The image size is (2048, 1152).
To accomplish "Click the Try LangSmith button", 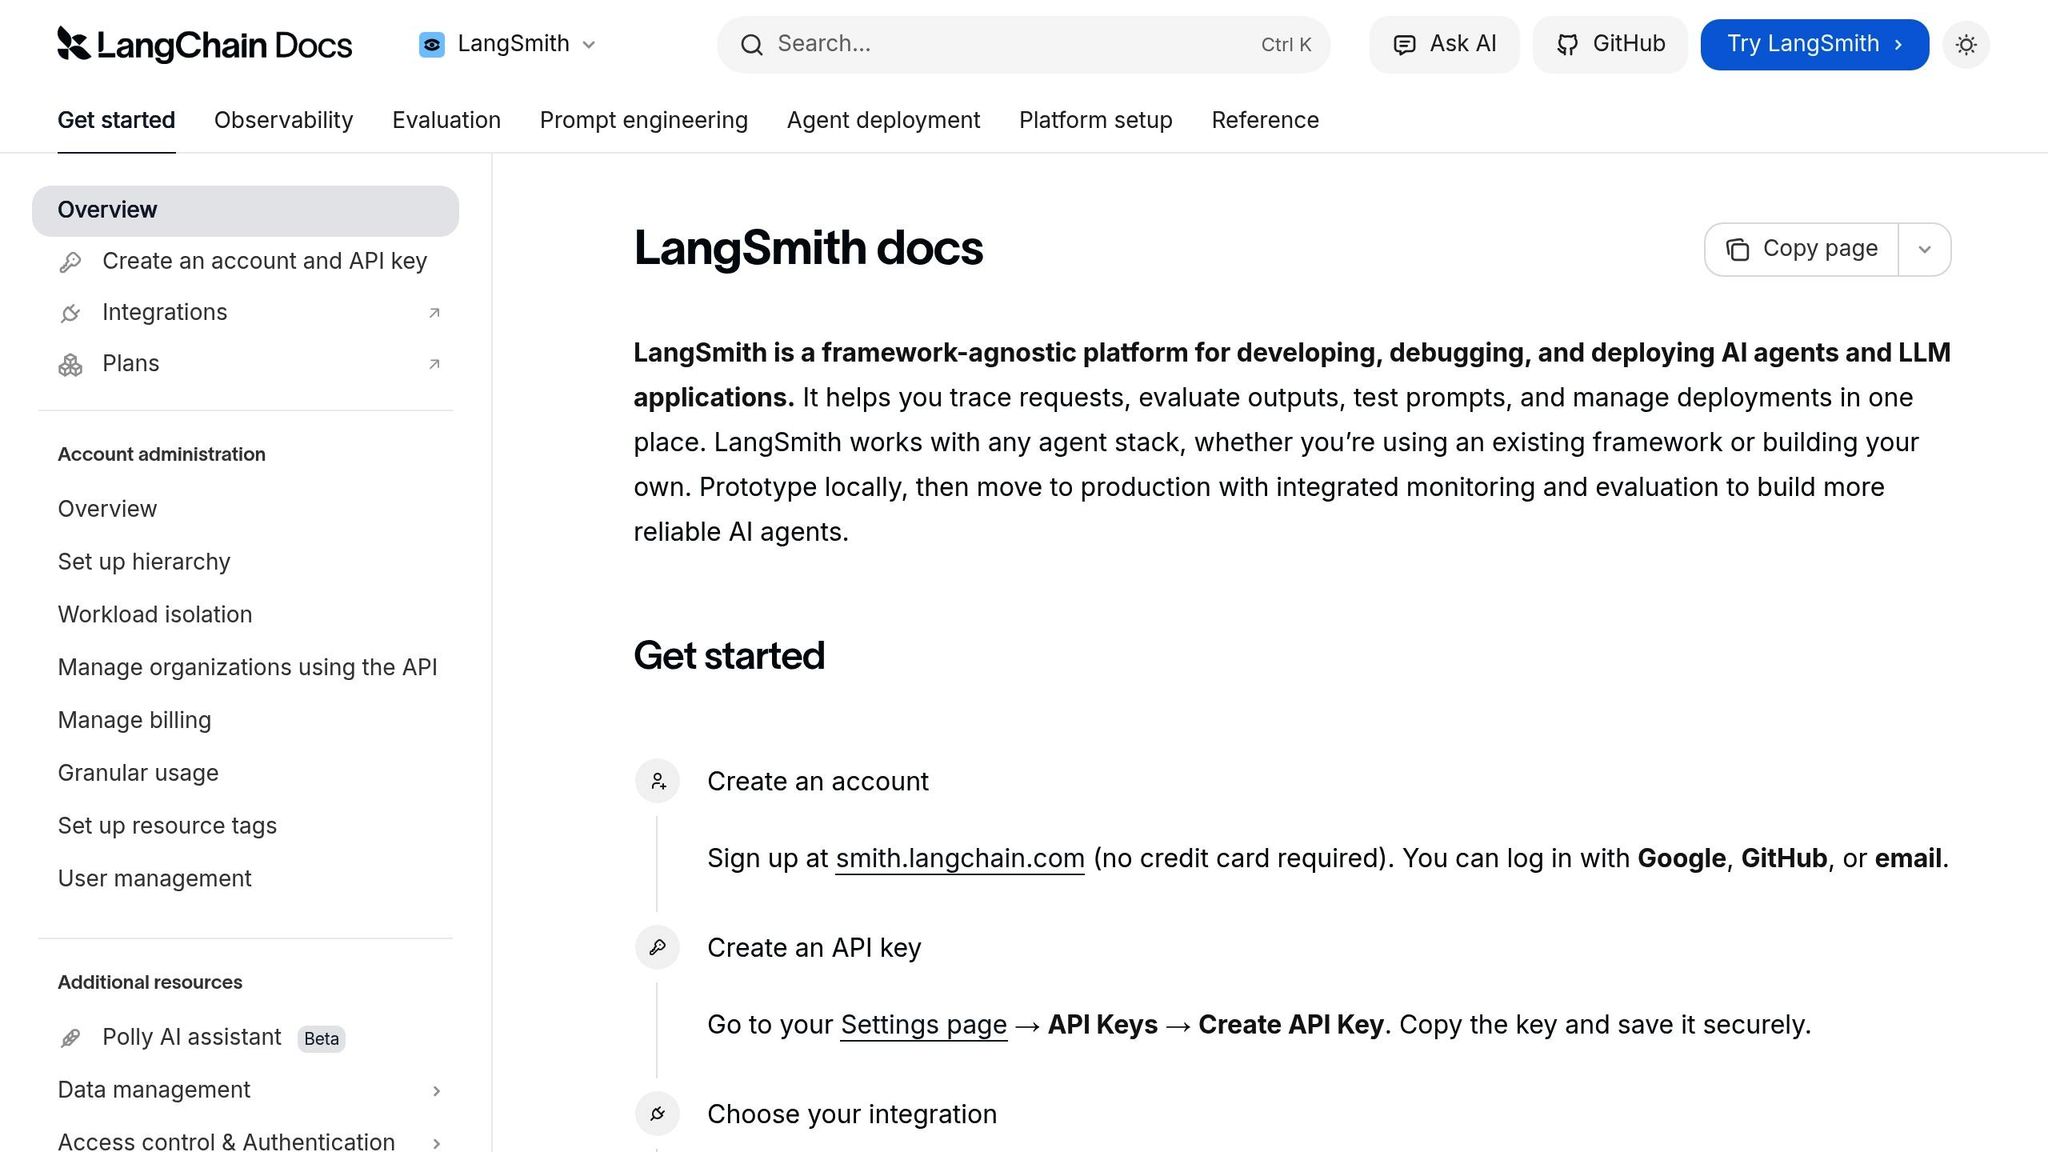I will (x=1813, y=44).
